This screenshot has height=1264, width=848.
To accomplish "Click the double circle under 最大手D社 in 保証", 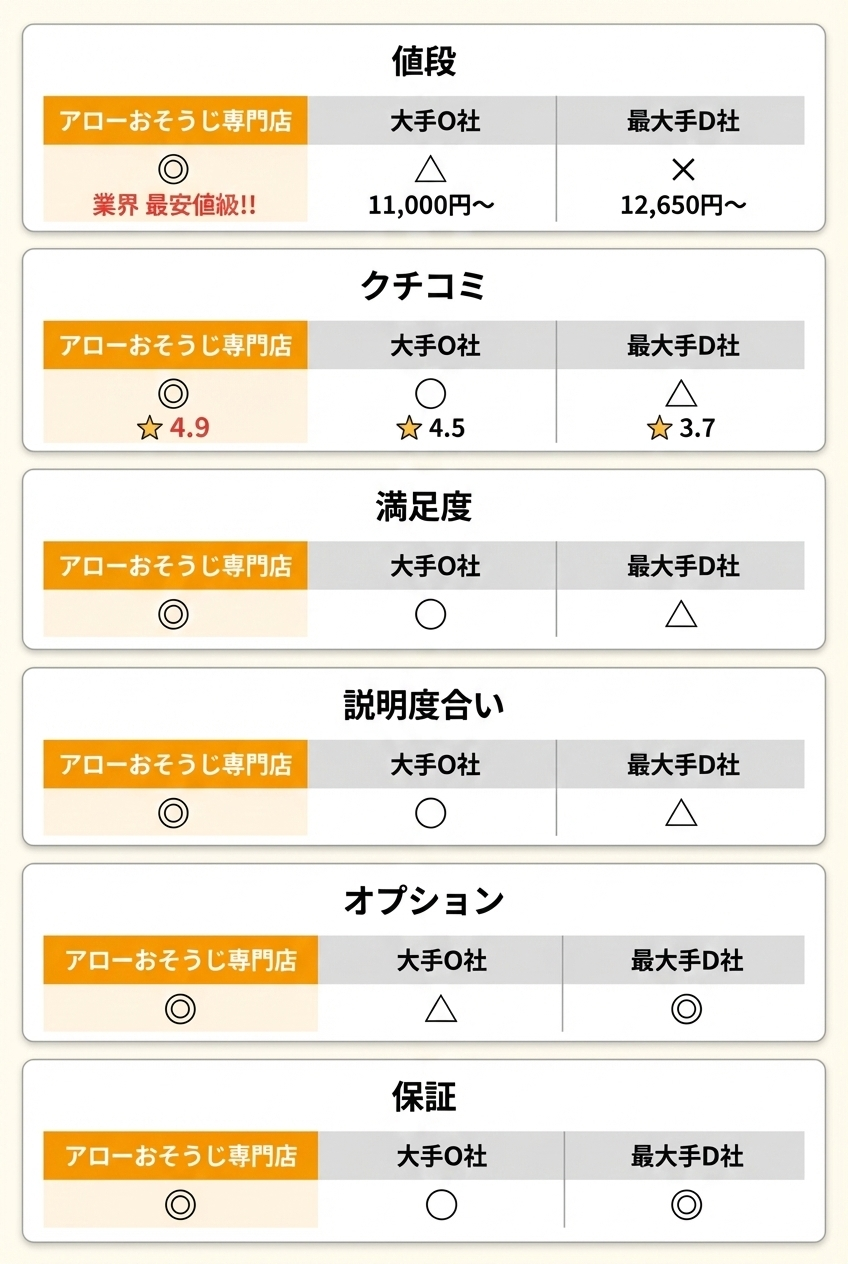I will point(686,1205).
